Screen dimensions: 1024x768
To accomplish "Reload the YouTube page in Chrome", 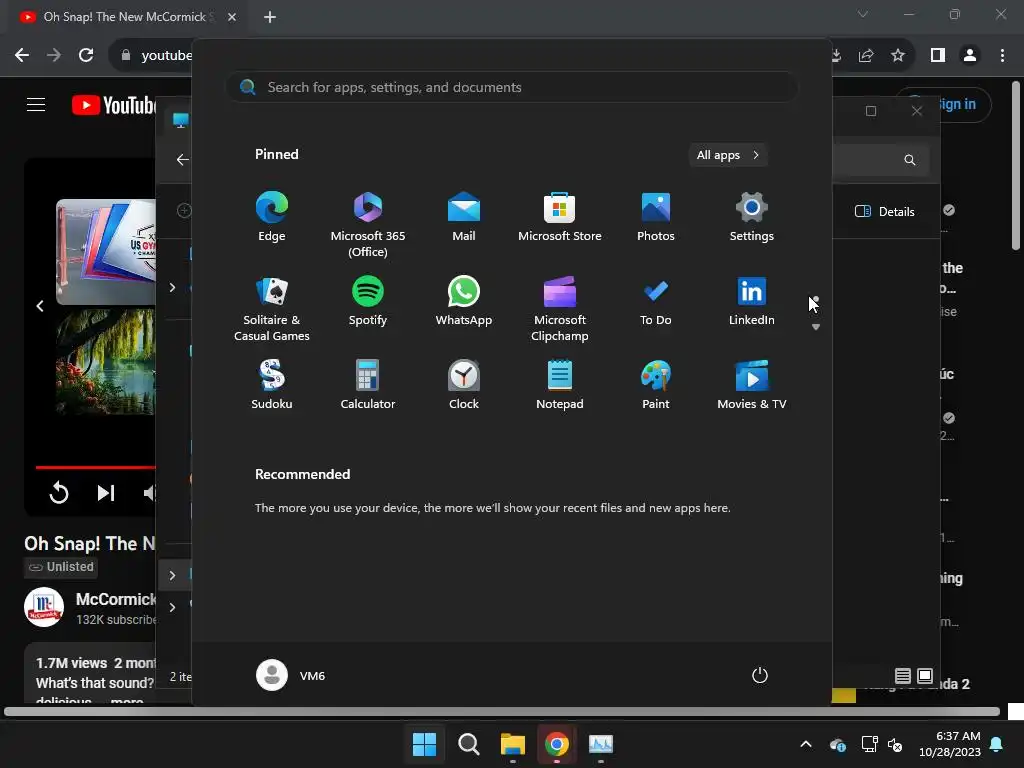I will tap(86, 56).
